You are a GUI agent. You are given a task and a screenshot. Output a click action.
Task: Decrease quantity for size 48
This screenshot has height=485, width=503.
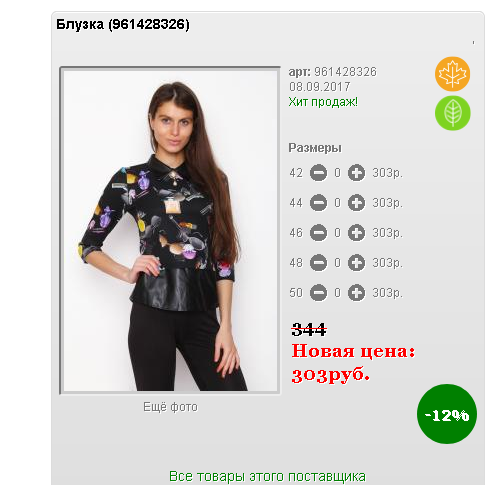(318, 263)
